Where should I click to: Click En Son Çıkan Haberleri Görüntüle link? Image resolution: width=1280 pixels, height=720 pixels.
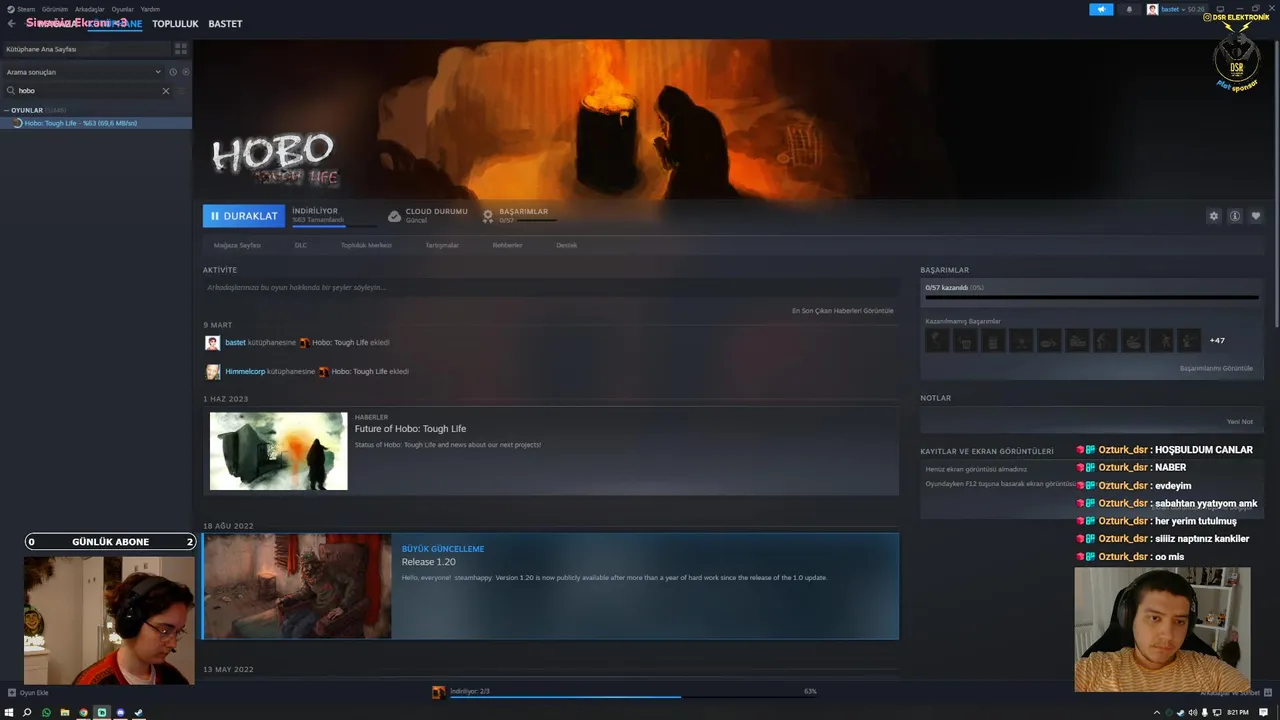click(x=843, y=311)
